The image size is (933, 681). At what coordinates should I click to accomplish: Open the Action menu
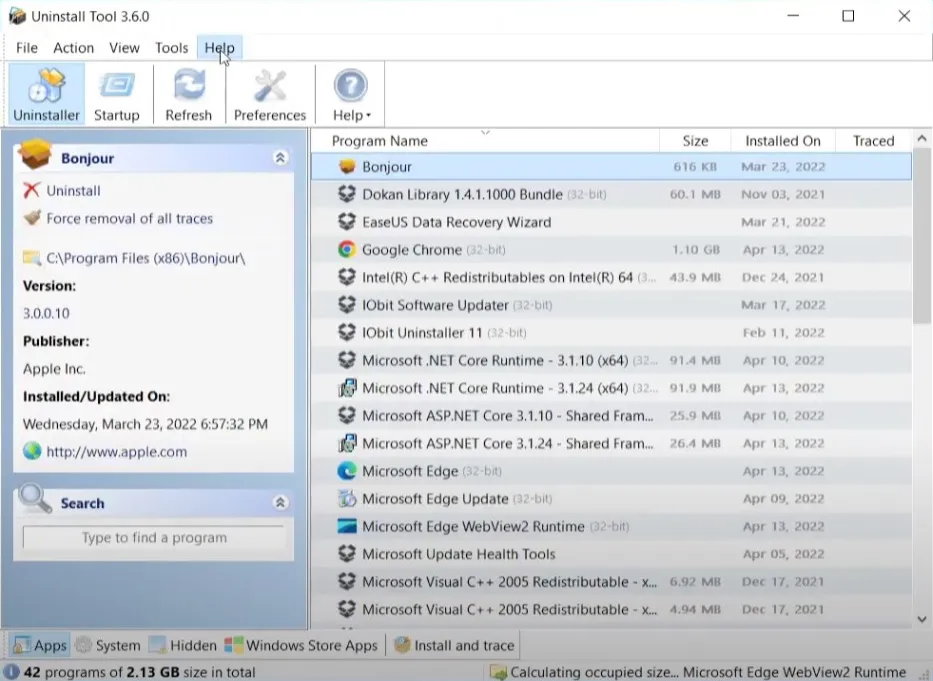pos(74,48)
